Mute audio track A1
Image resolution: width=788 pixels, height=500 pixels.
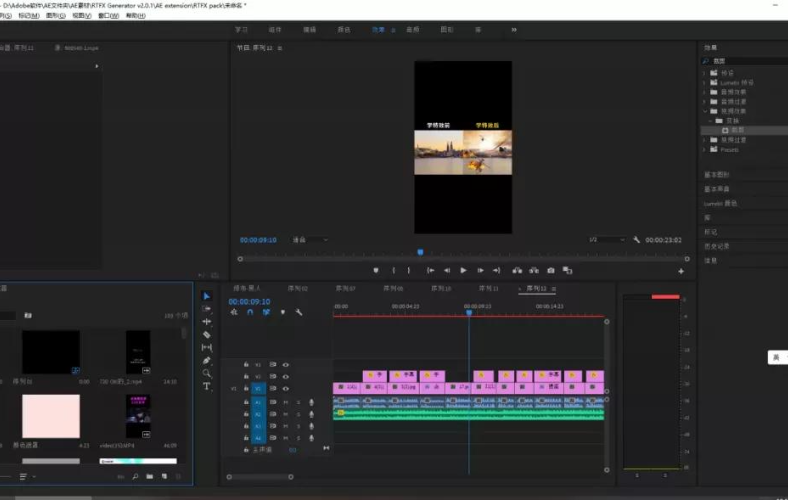(x=285, y=402)
